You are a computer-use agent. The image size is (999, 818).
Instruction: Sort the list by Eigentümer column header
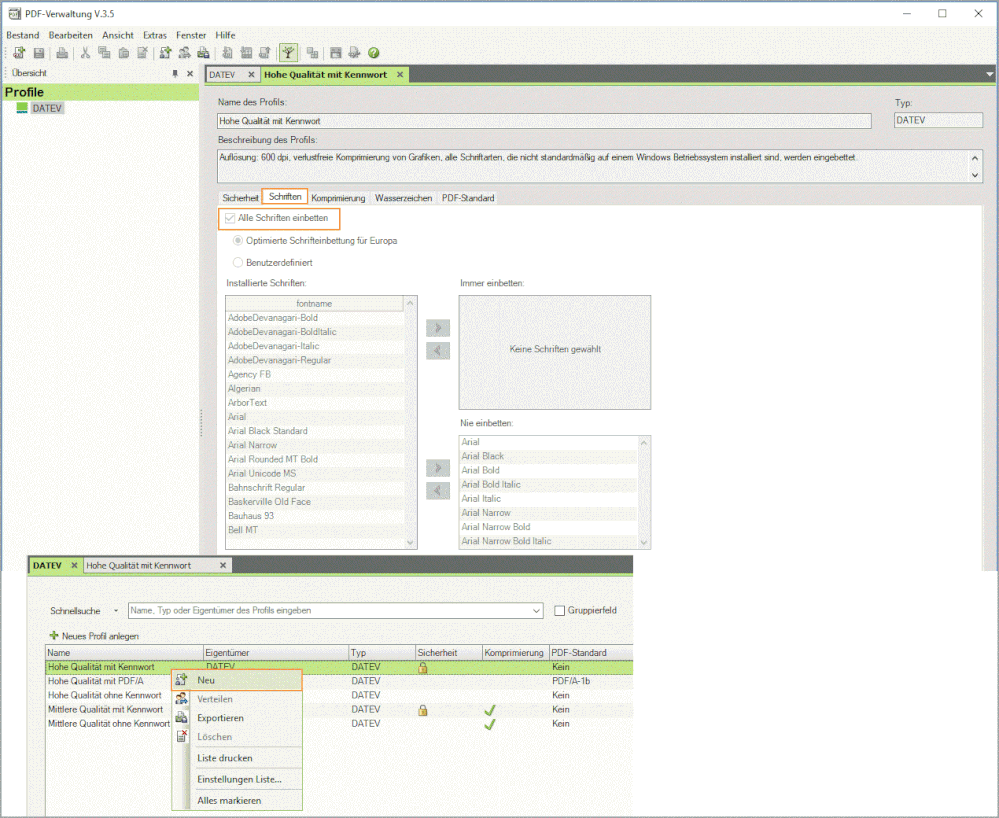(276, 652)
